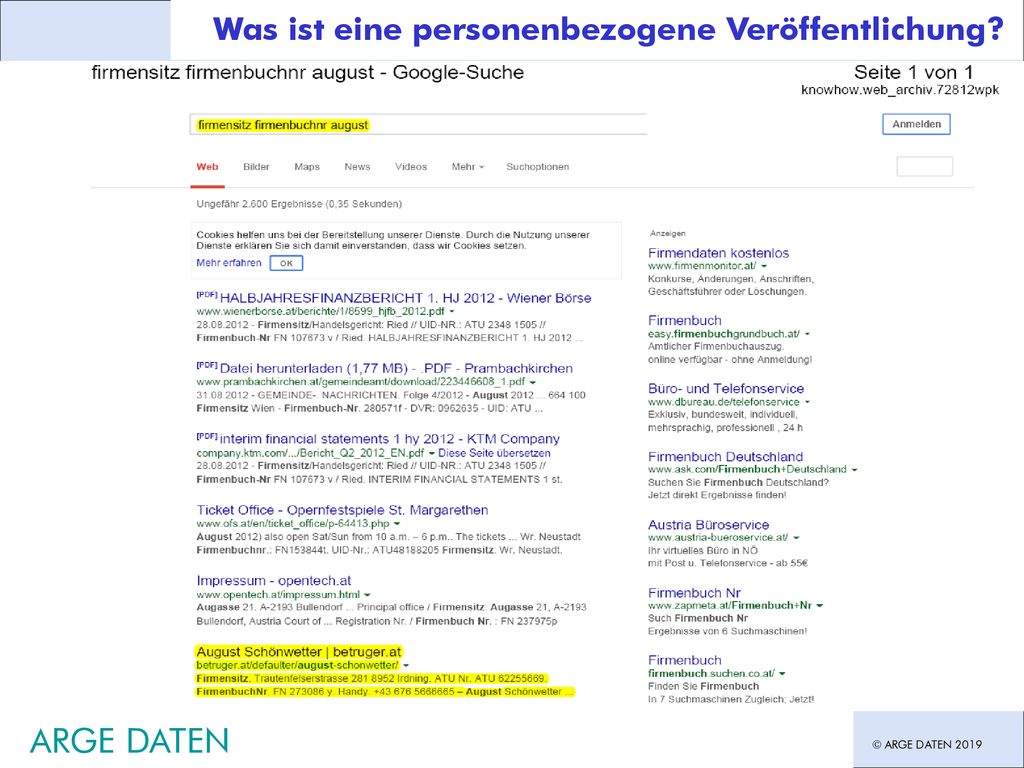1024x768 pixels.
Task: Open Firmenbuch suchen.co.at ad
Action: coord(684,660)
